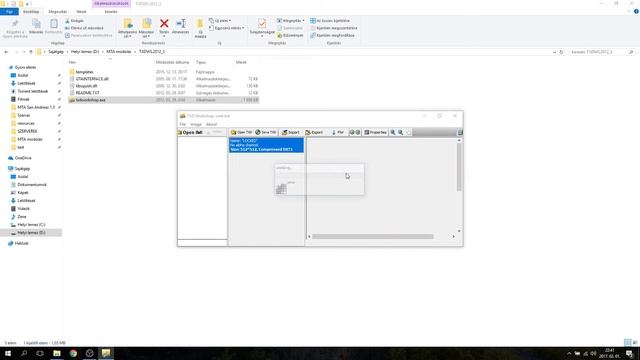Open Chrome from the taskbar

(73, 353)
